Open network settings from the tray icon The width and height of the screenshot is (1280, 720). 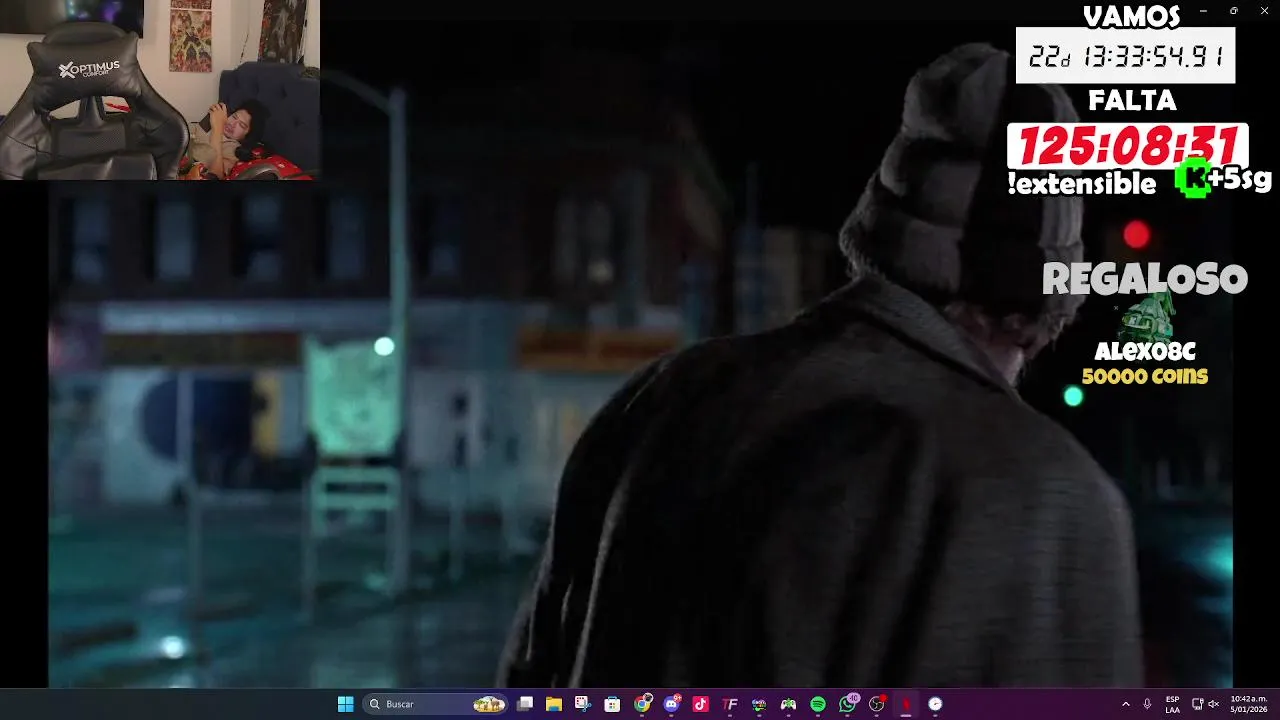coord(1197,704)
